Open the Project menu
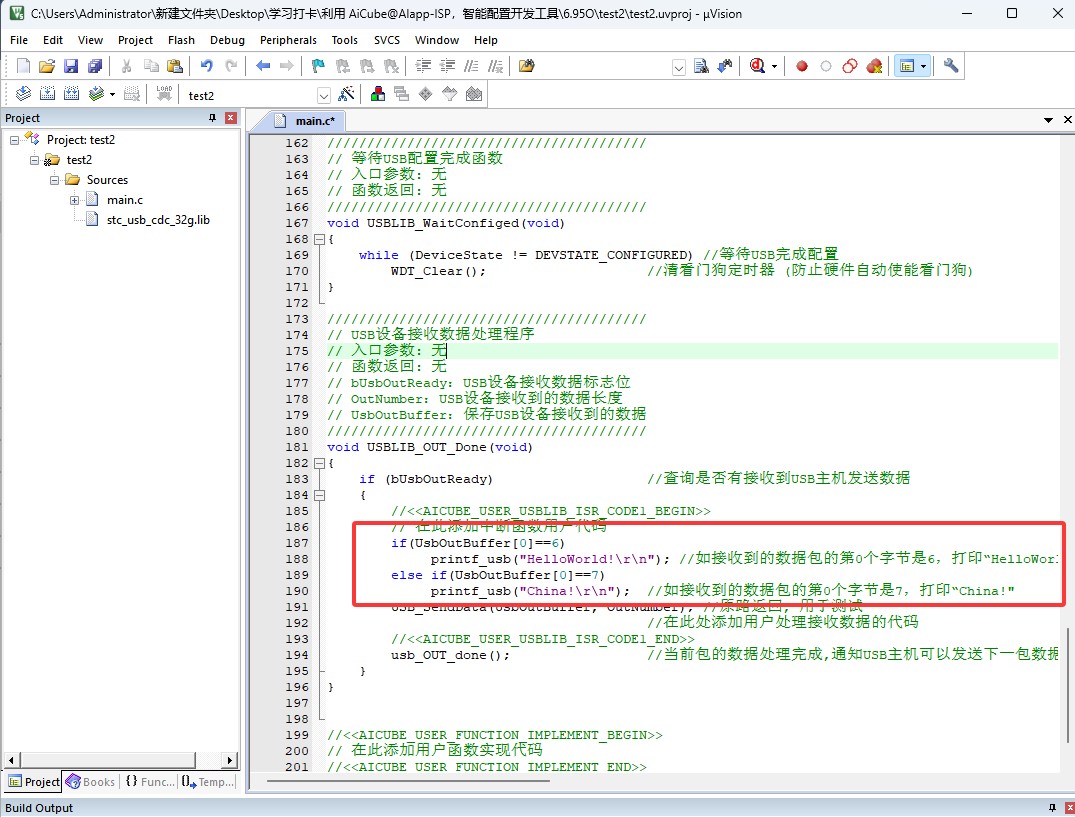1075x817 pixels. point(135,40)
